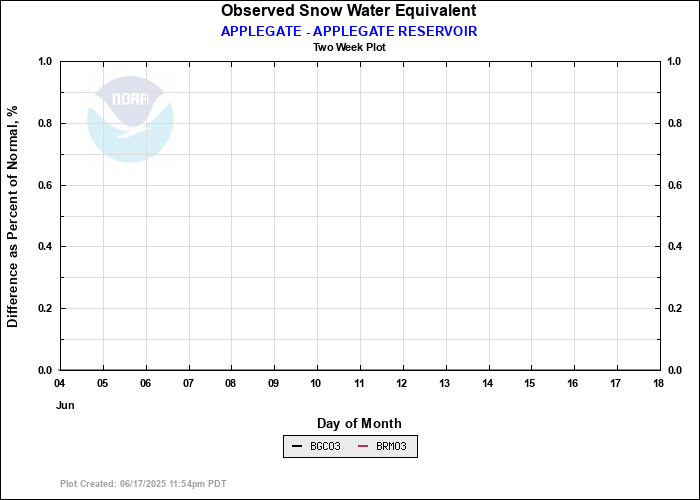Click the 'Observed Snow Water Equivalent' title

[349, 10]
